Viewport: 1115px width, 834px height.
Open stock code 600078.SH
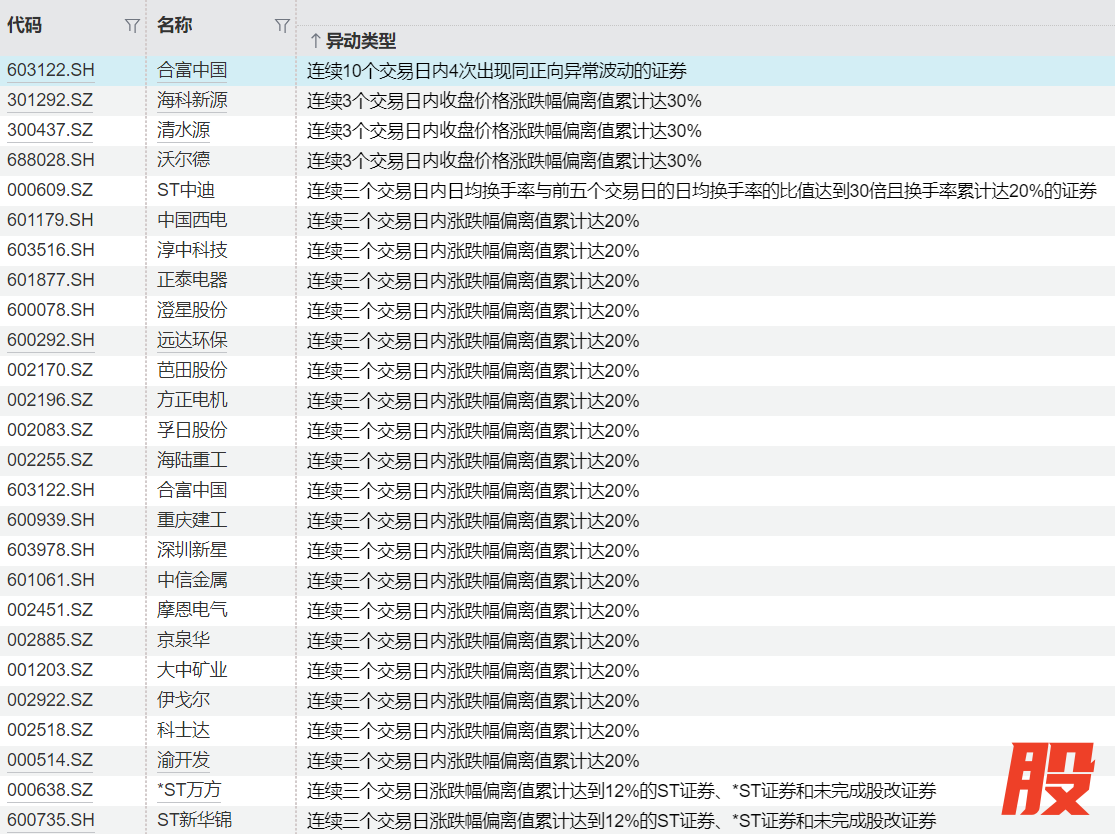click(x=50, y=311)
